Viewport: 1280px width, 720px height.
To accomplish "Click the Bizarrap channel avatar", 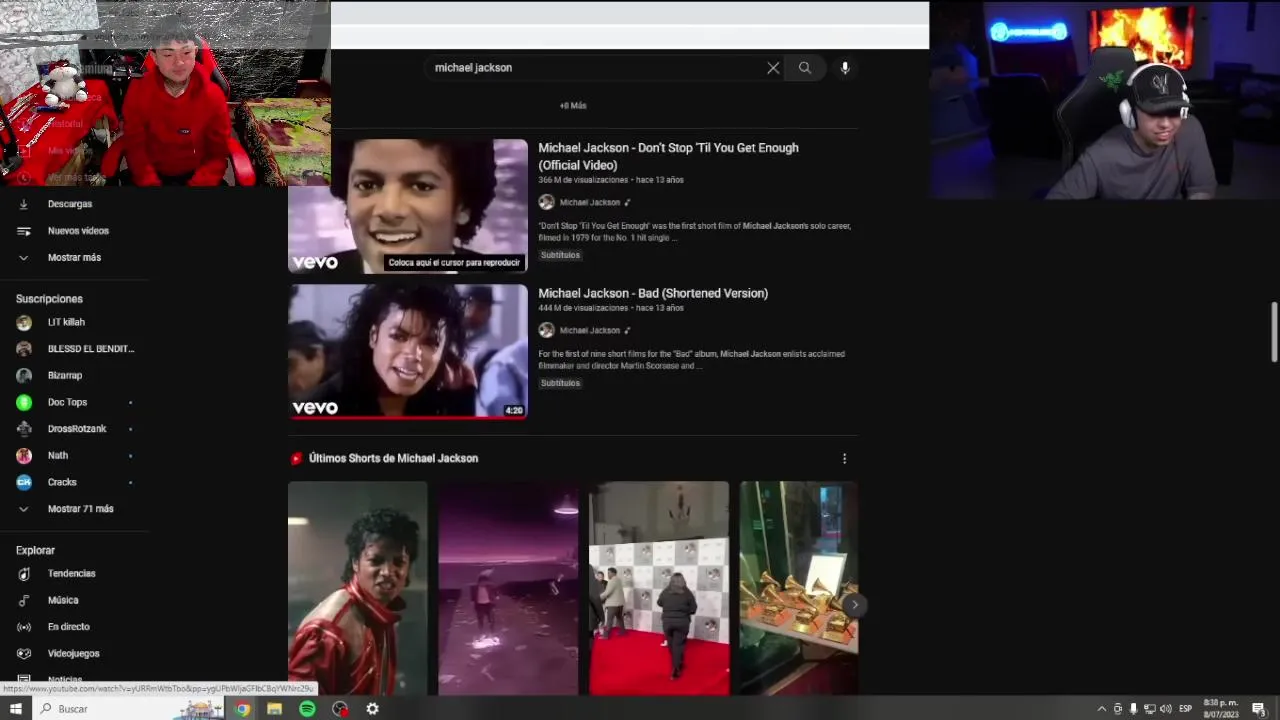I will [24, 376].
